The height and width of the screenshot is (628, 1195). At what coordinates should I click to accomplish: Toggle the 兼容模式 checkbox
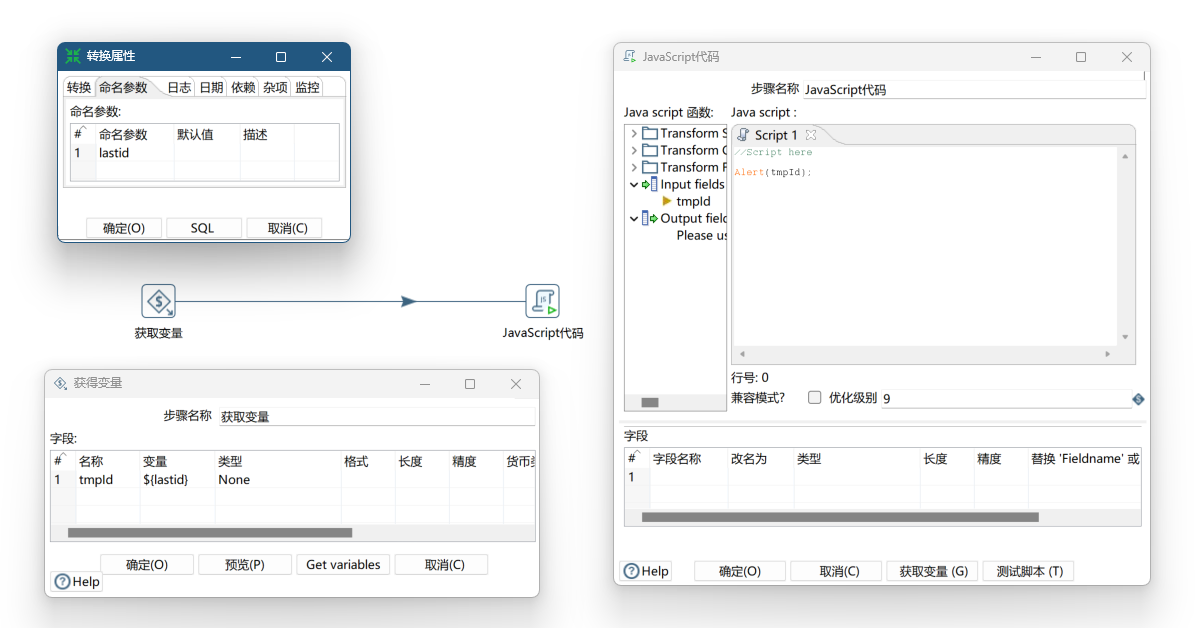tap(814, 398)
